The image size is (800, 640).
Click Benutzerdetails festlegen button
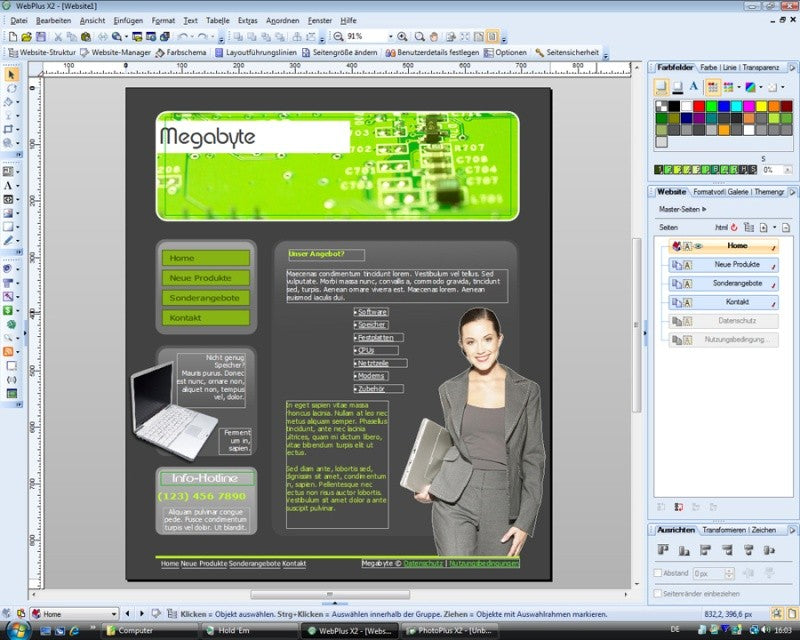(x=432, y=53)
